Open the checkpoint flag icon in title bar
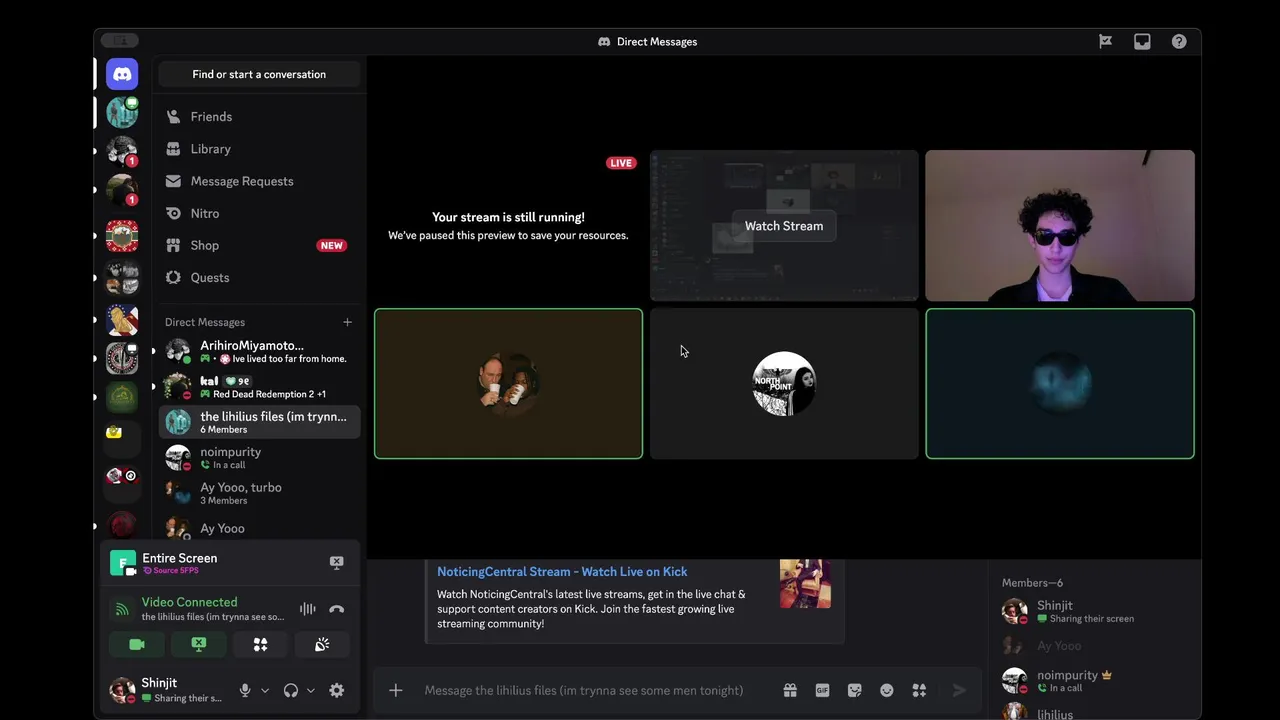This screenshot has width=1280, height=720. (1105, 41)
